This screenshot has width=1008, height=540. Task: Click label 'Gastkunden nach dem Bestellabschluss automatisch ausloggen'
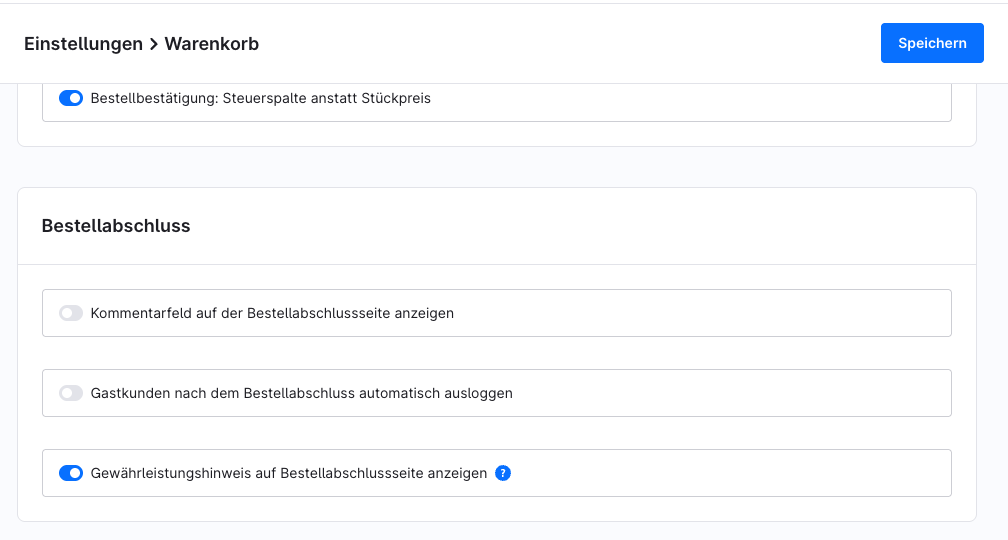pos(302,393)
